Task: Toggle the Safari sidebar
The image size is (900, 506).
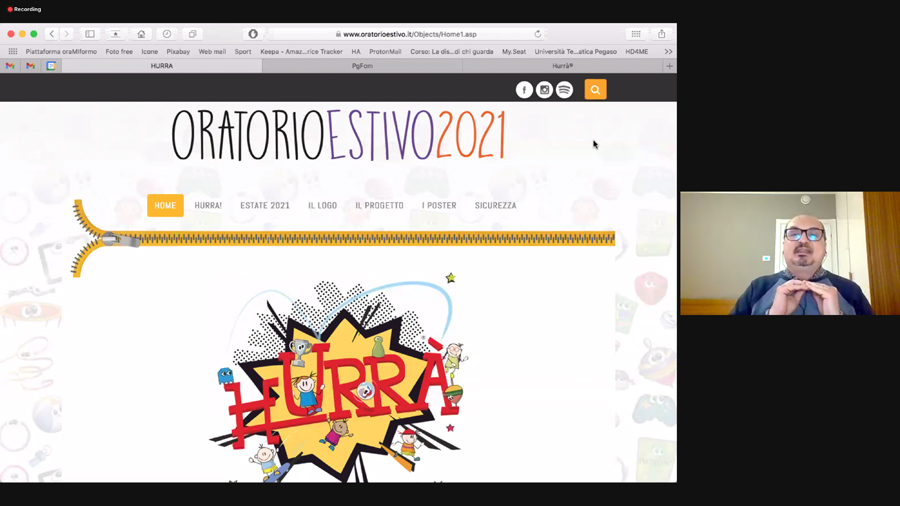Action: [x=90, y=34]
